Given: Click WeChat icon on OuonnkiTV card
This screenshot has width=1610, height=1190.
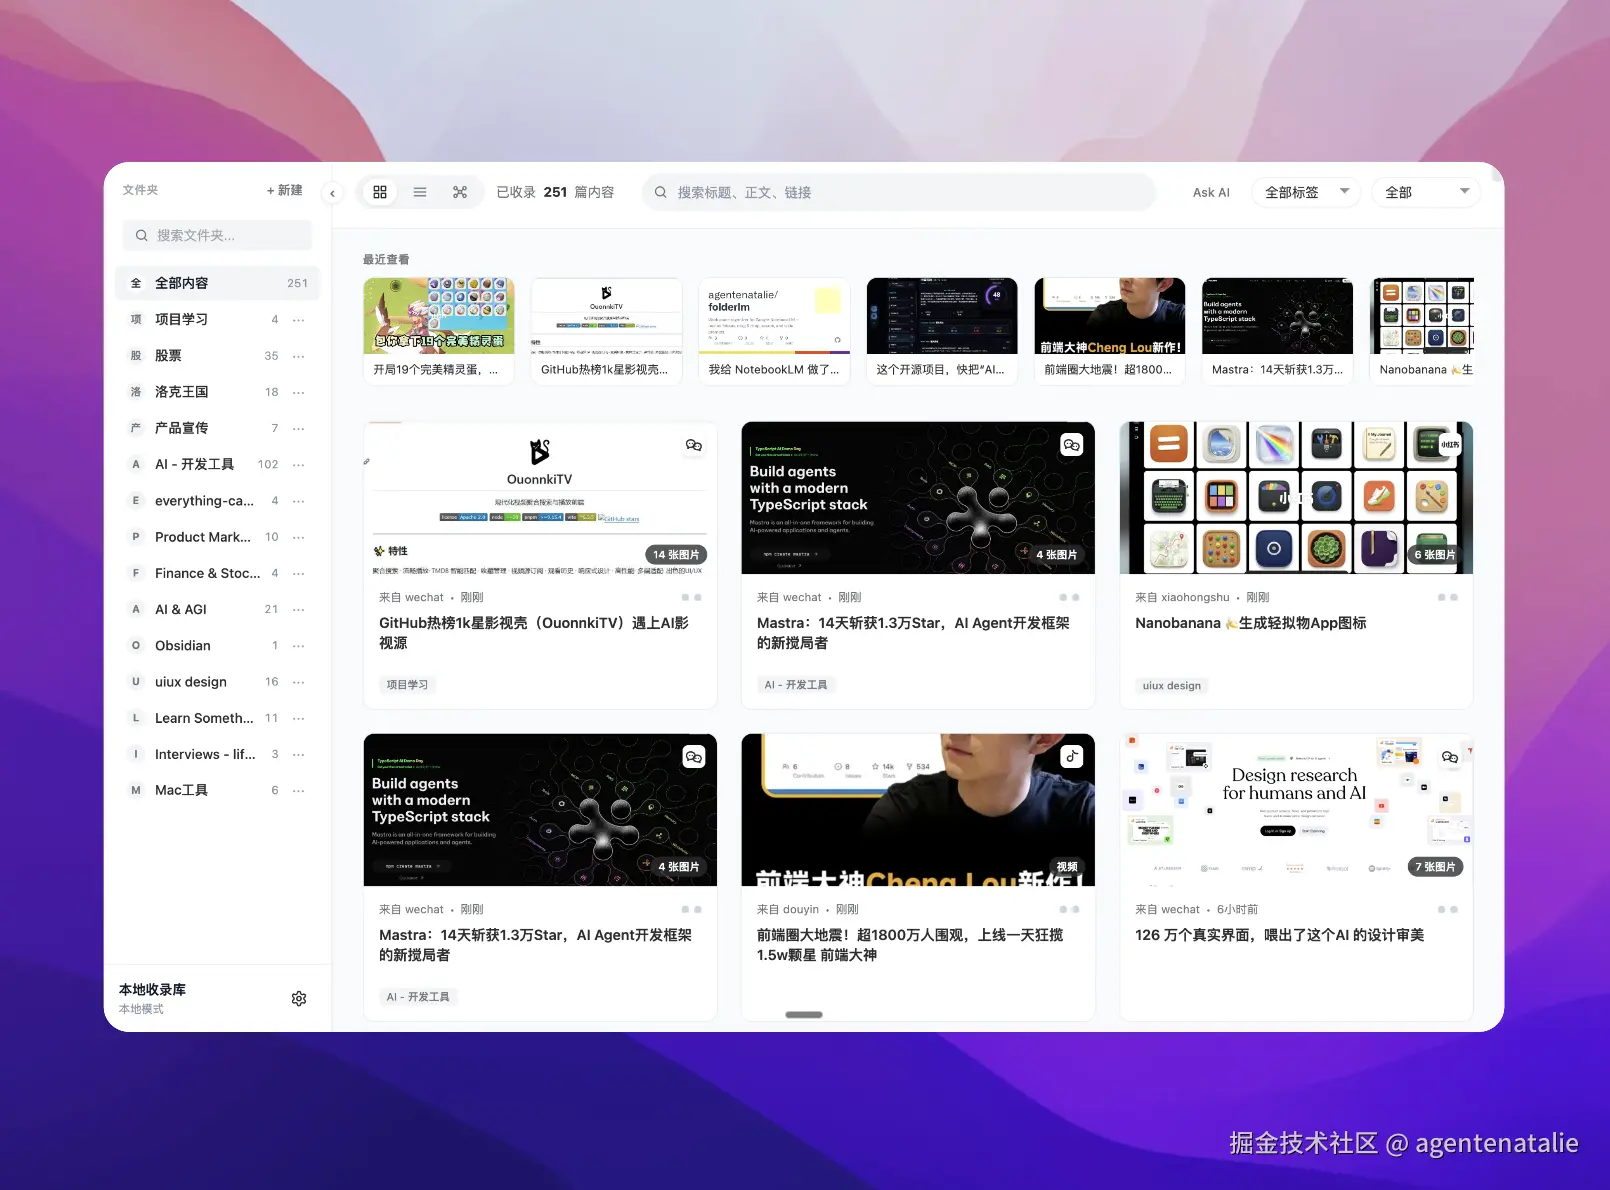Looking at the screenshot, I should (x=694, y=445).
